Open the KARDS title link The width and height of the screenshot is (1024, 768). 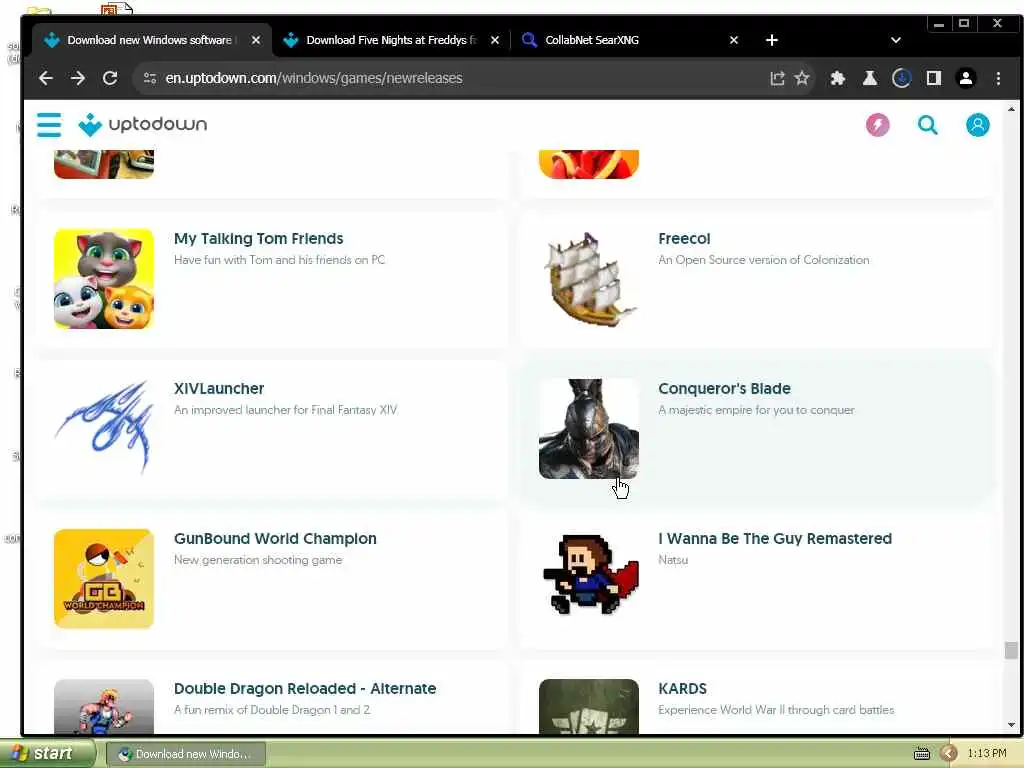pos(682,689)
